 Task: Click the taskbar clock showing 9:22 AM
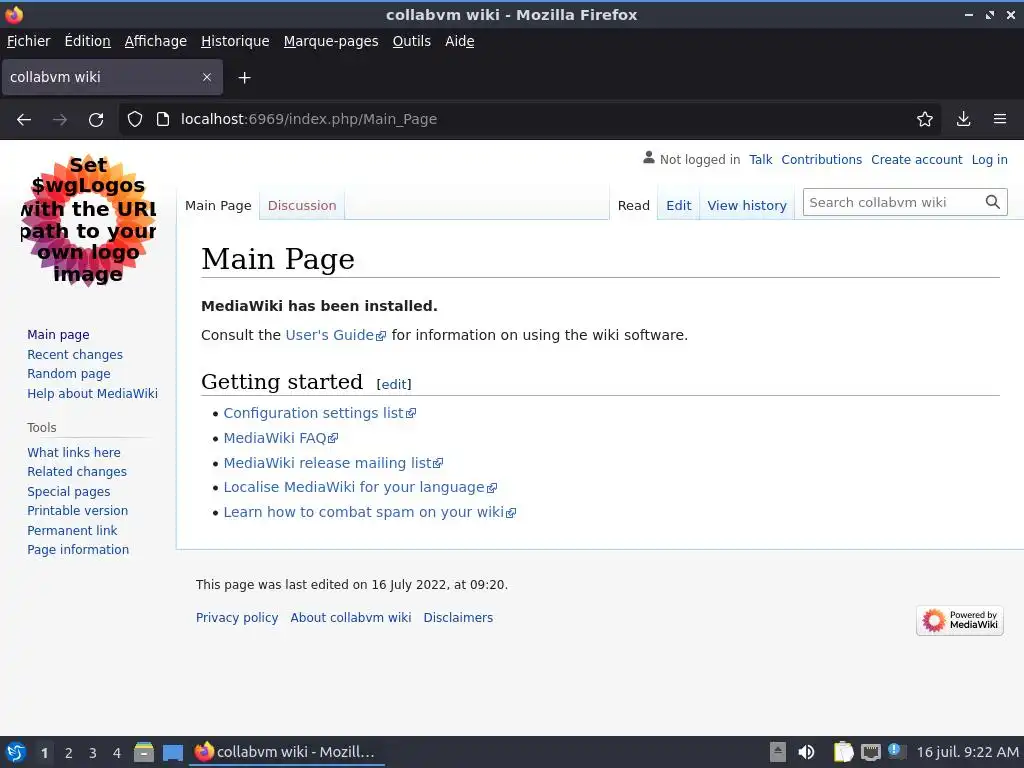[967, 752]
